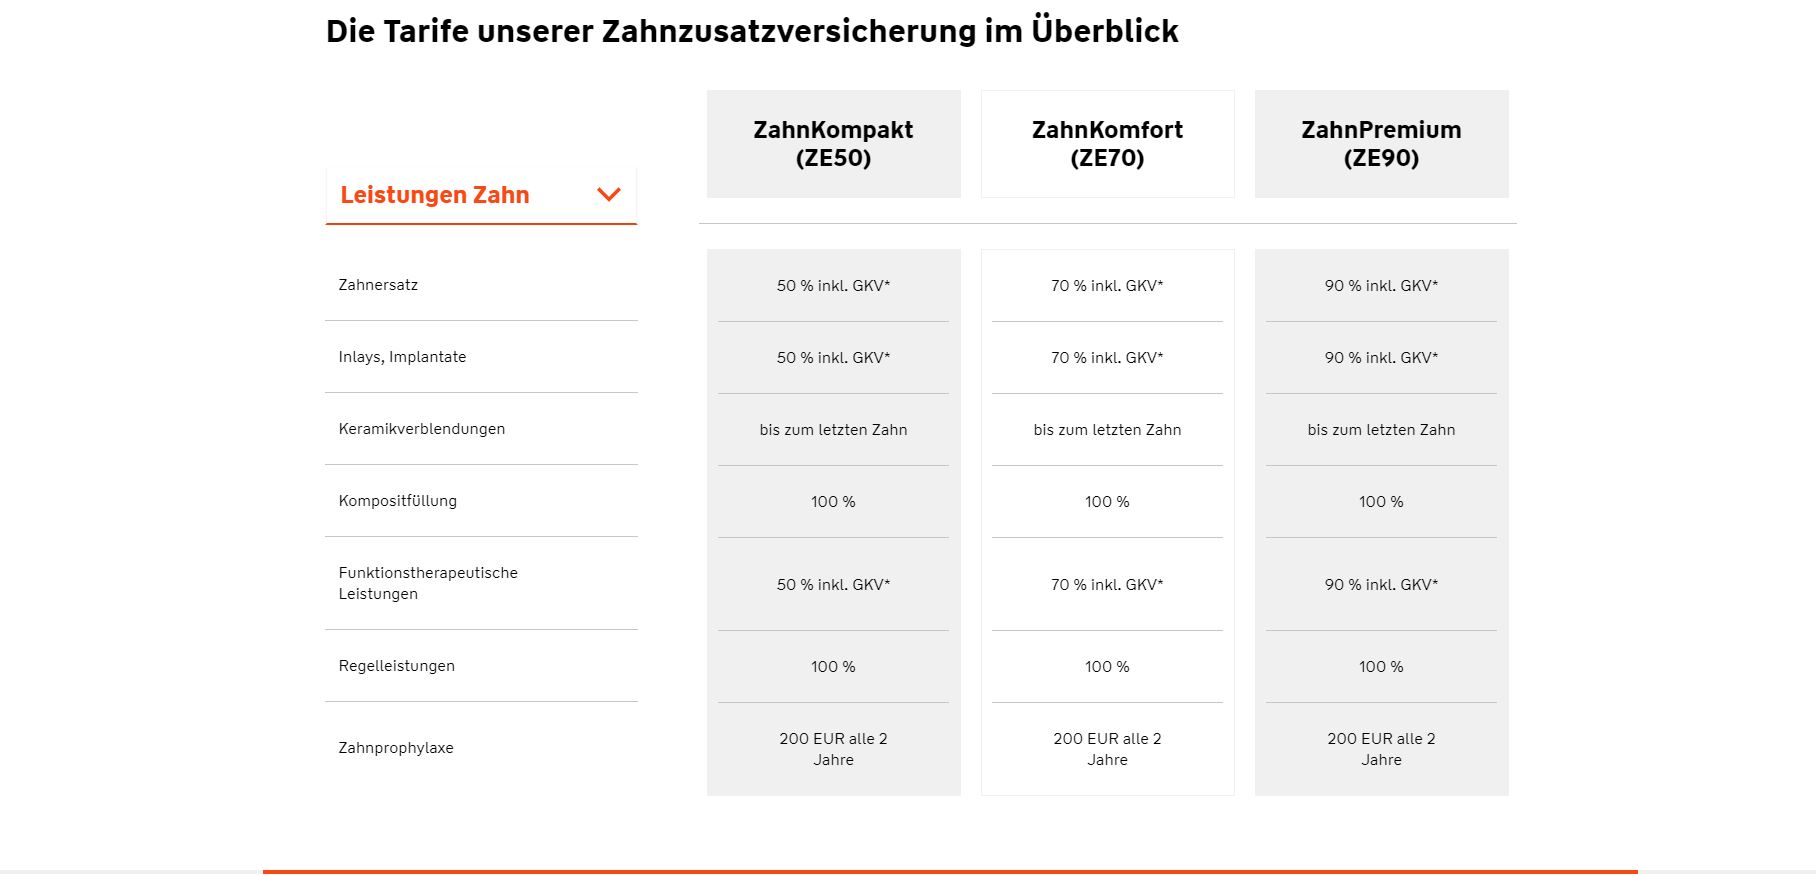Click the Keramikverblendungen row label
Image resolution: width=1816 pixels, height=876 pixels.
click(x=421, y=429)
